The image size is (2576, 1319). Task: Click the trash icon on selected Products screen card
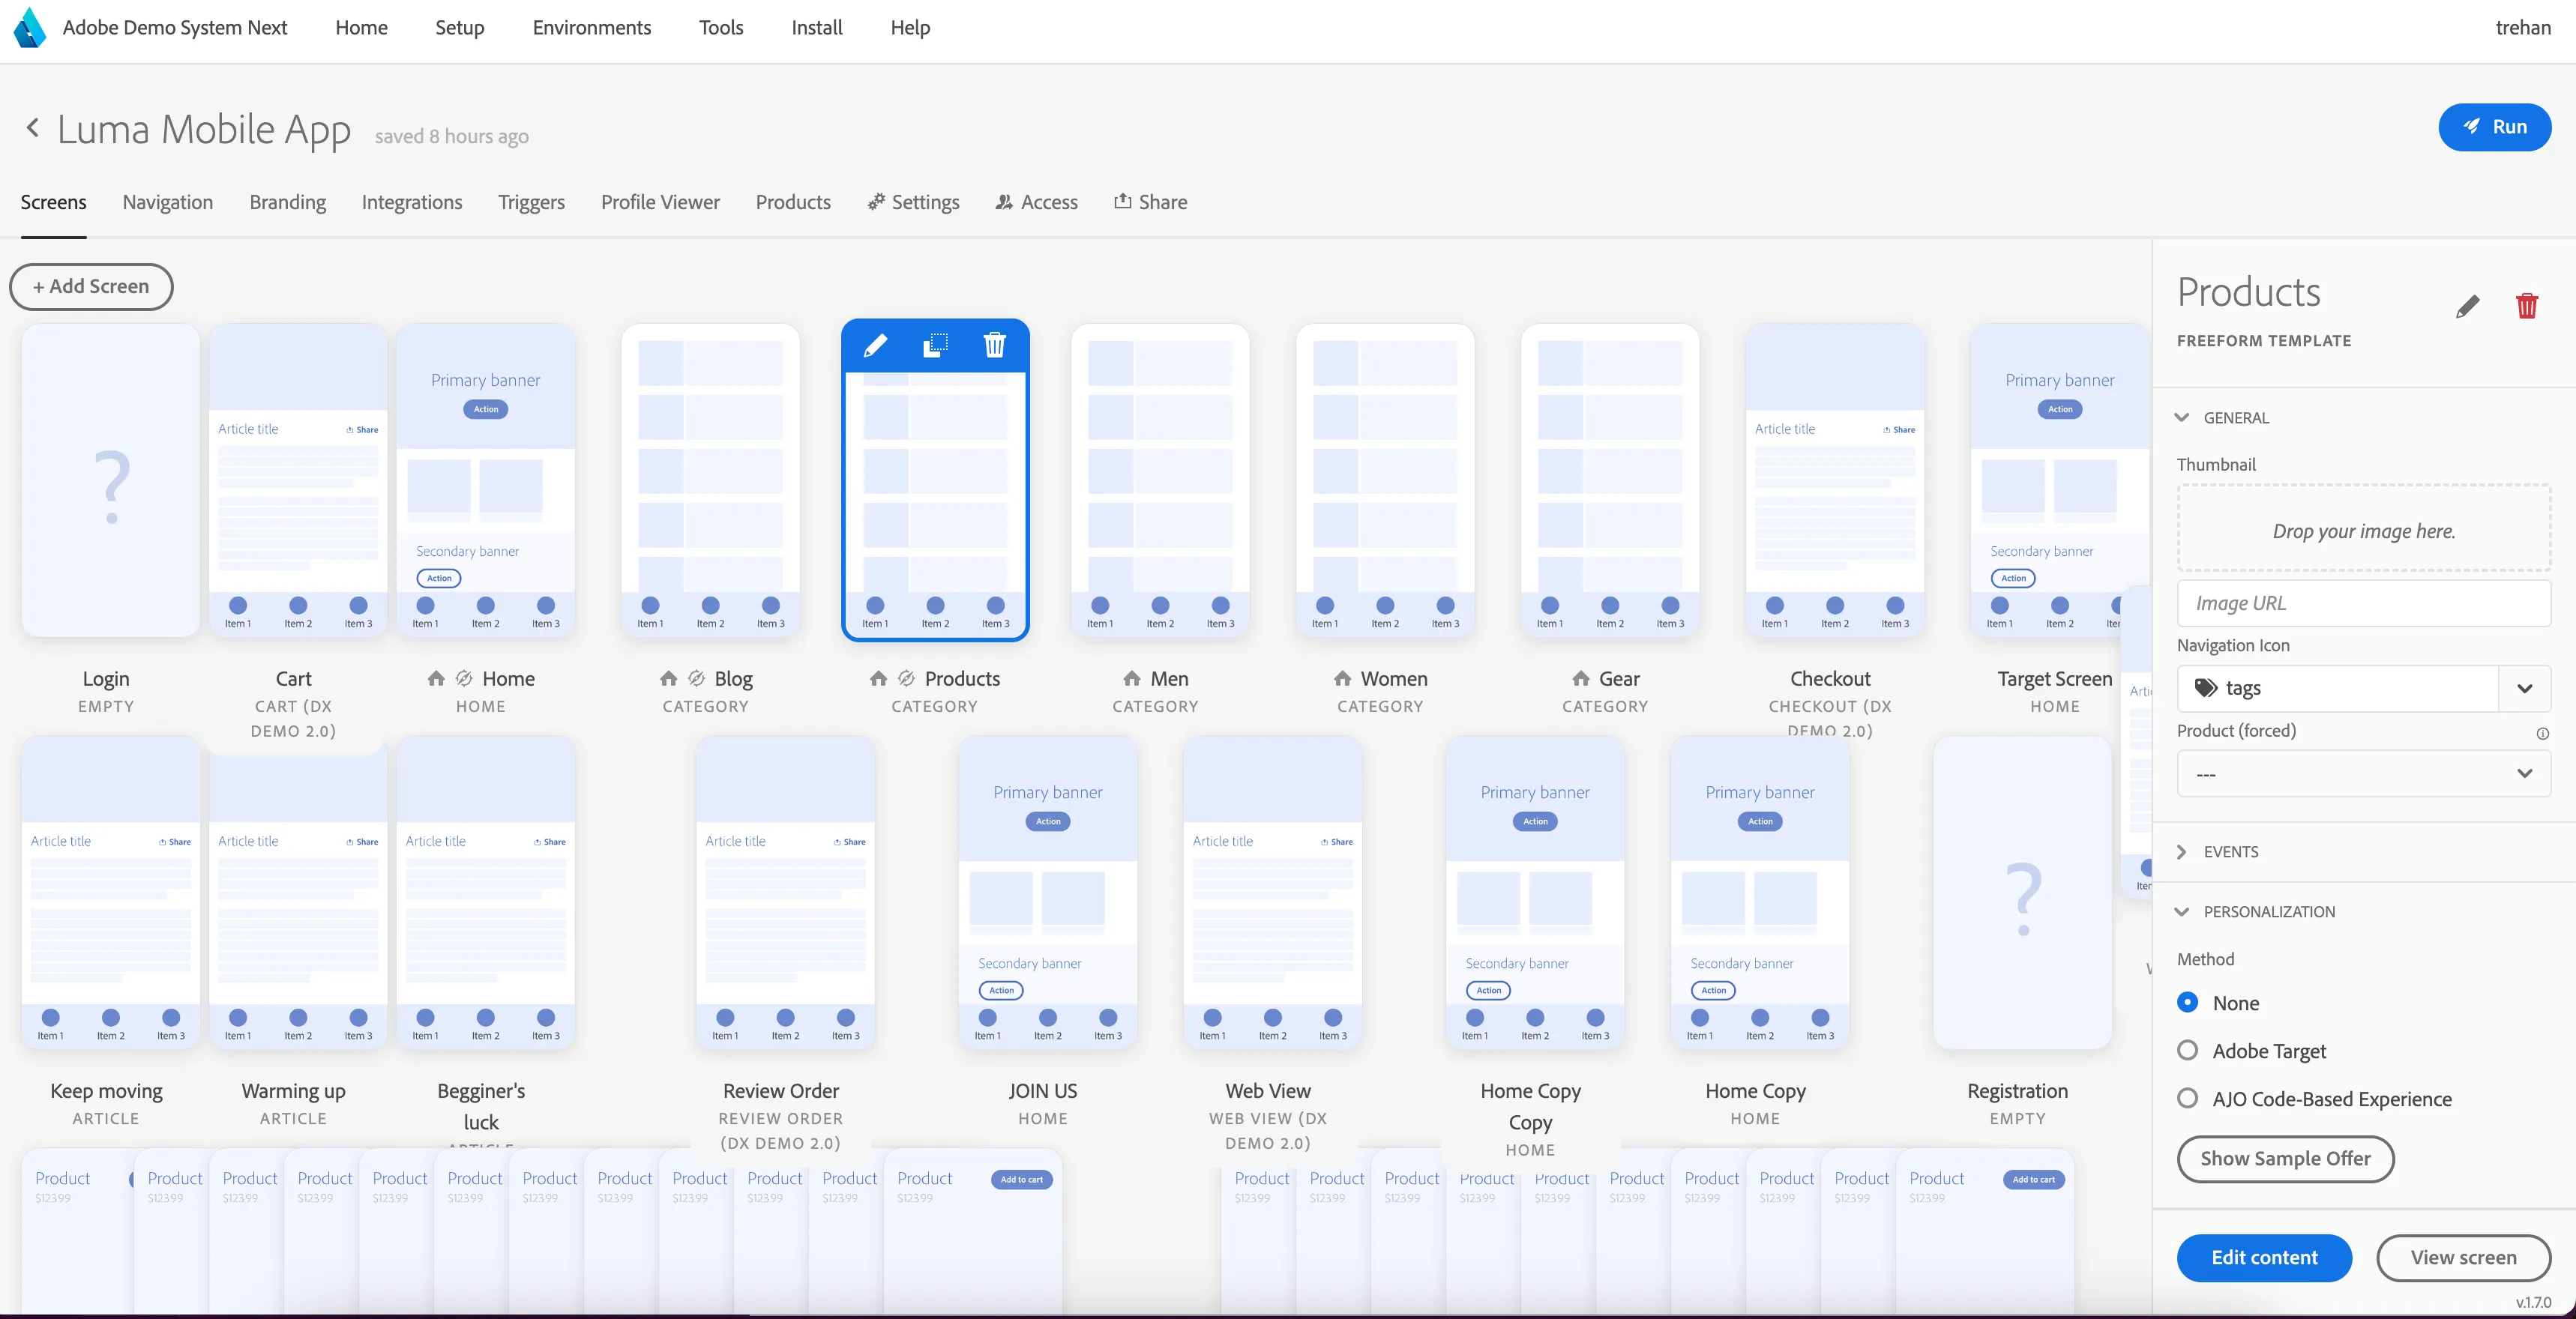[x=994, y=346]
